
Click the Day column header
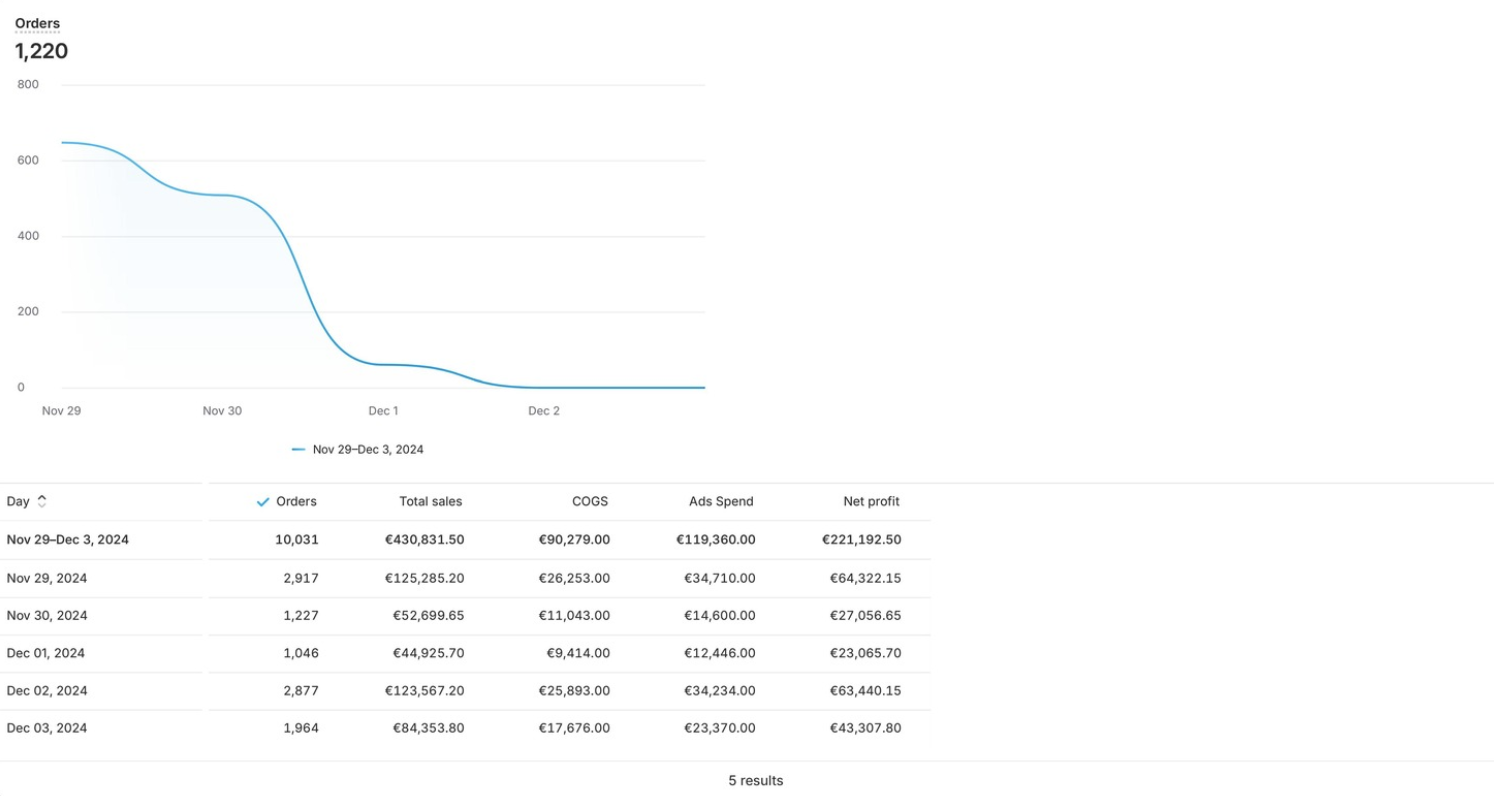click(x=18, y=502)
